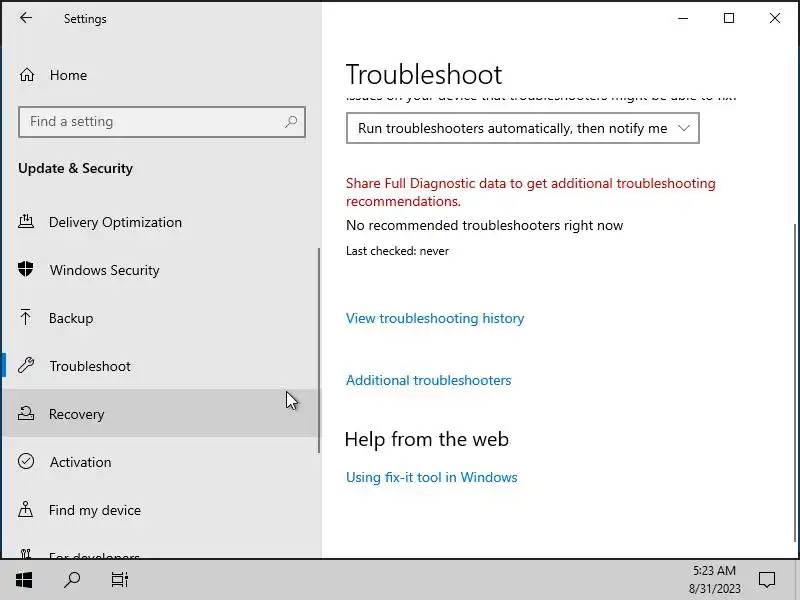Open Recovery settings
The width and height of the screenshot is (800, 600).
click(x=161, y=414)
